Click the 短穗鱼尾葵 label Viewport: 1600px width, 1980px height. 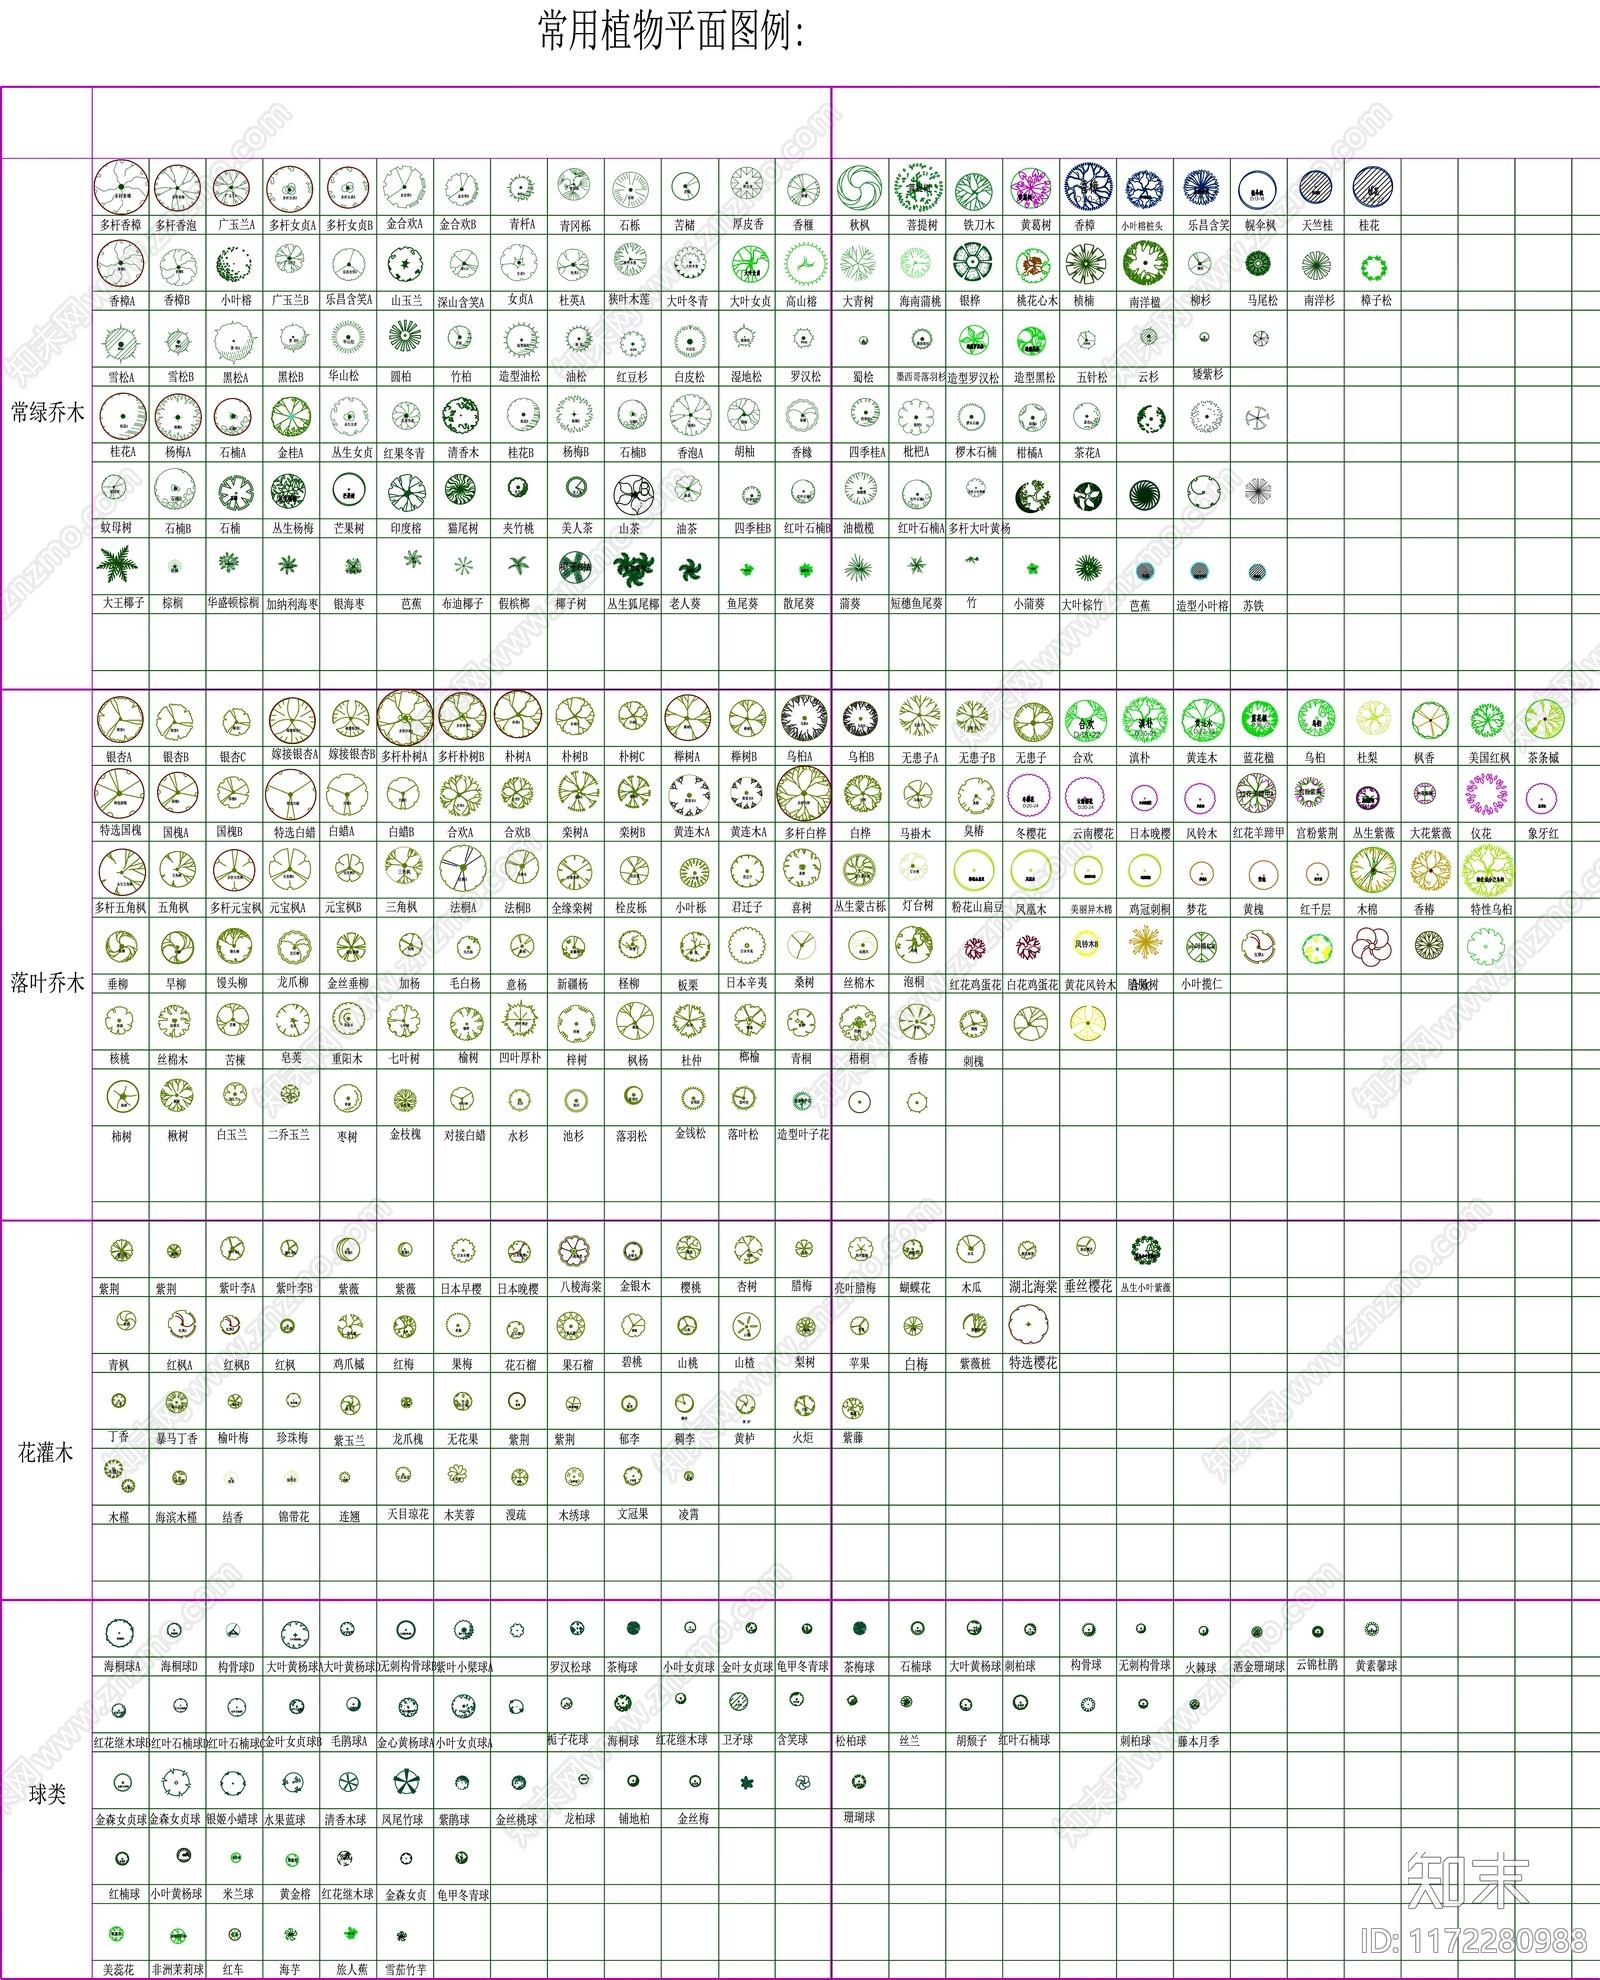point(917,604)
